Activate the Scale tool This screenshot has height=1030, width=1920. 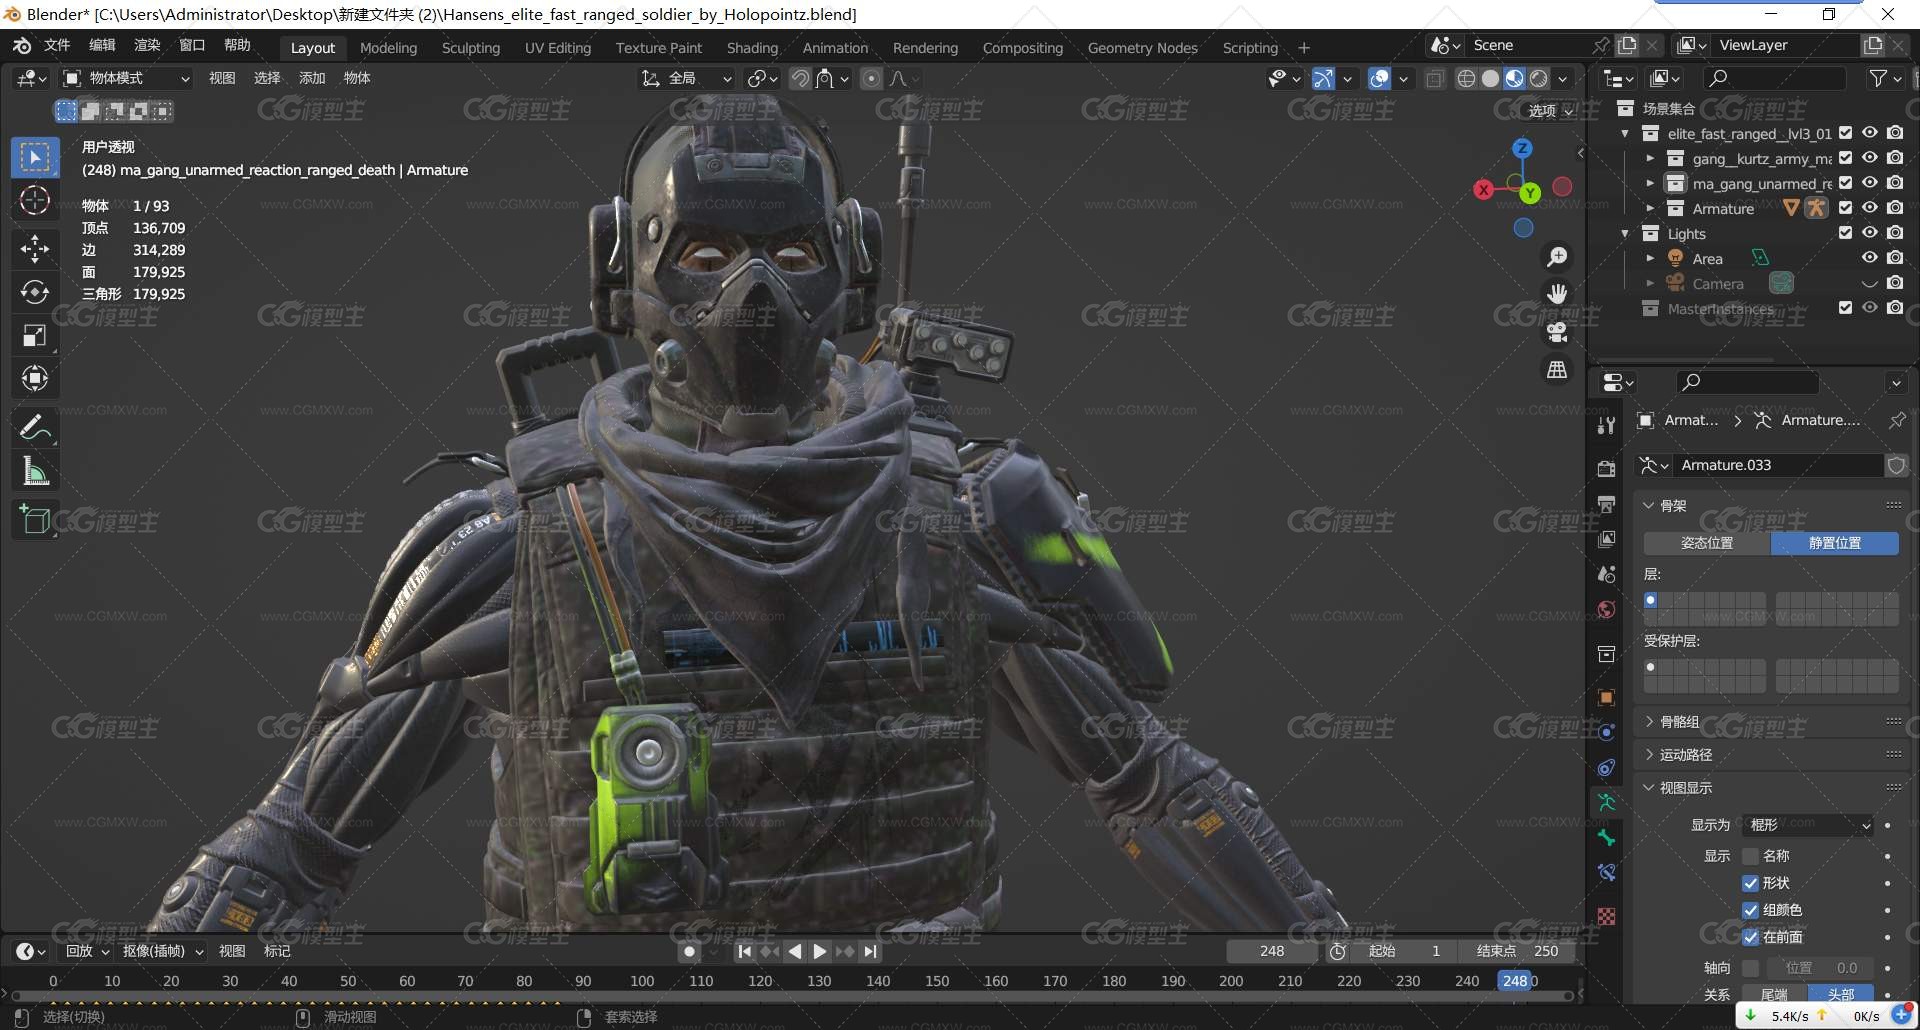35,335
